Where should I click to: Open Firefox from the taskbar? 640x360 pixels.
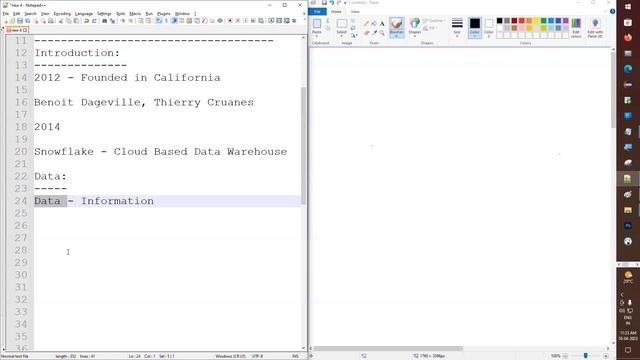628,38
